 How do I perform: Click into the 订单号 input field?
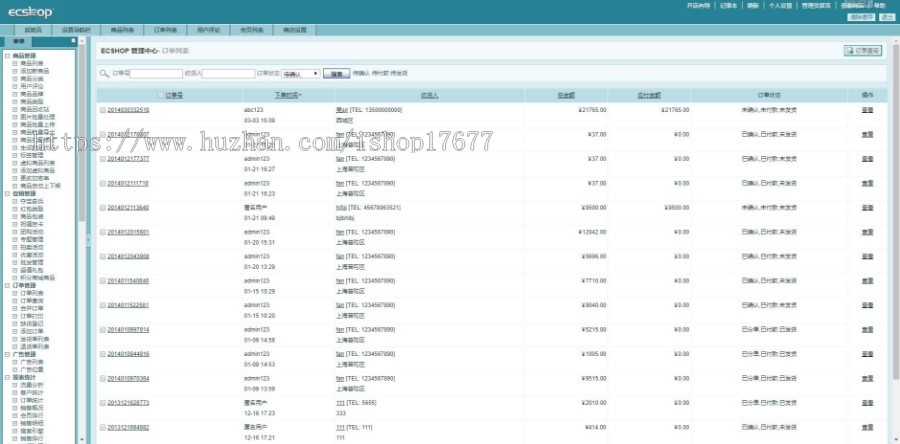pos(156,73)
